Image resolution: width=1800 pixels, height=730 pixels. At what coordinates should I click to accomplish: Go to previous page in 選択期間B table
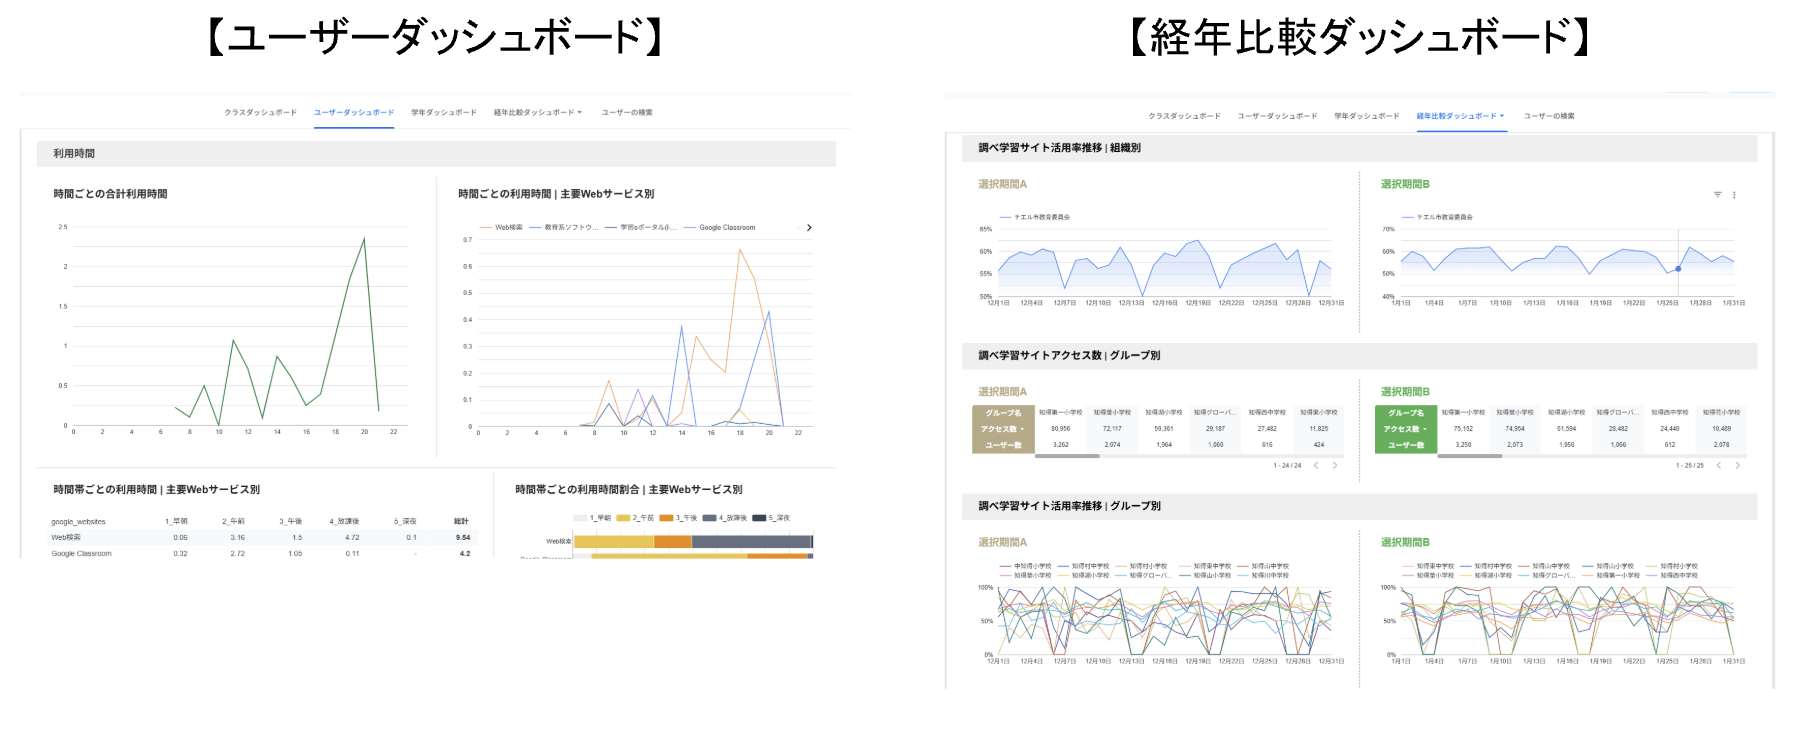1719,465
